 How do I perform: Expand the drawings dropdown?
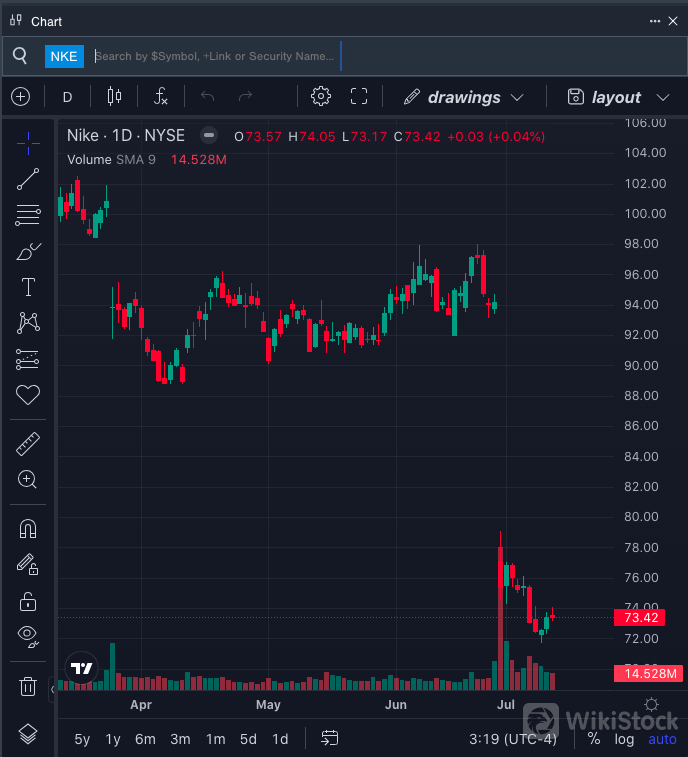pos(464,97)
